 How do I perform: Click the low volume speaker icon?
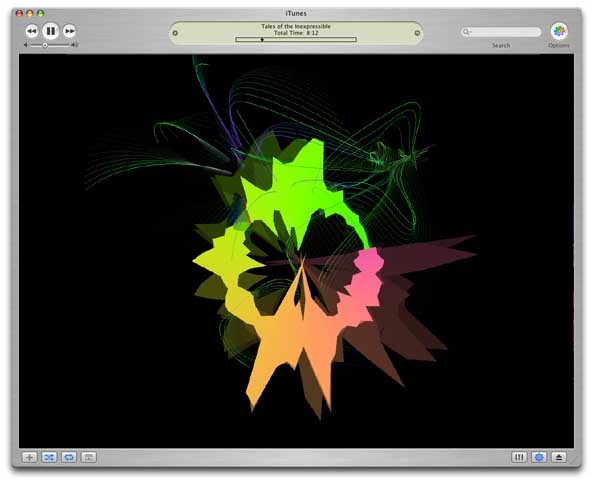click(x=26, y=45)
